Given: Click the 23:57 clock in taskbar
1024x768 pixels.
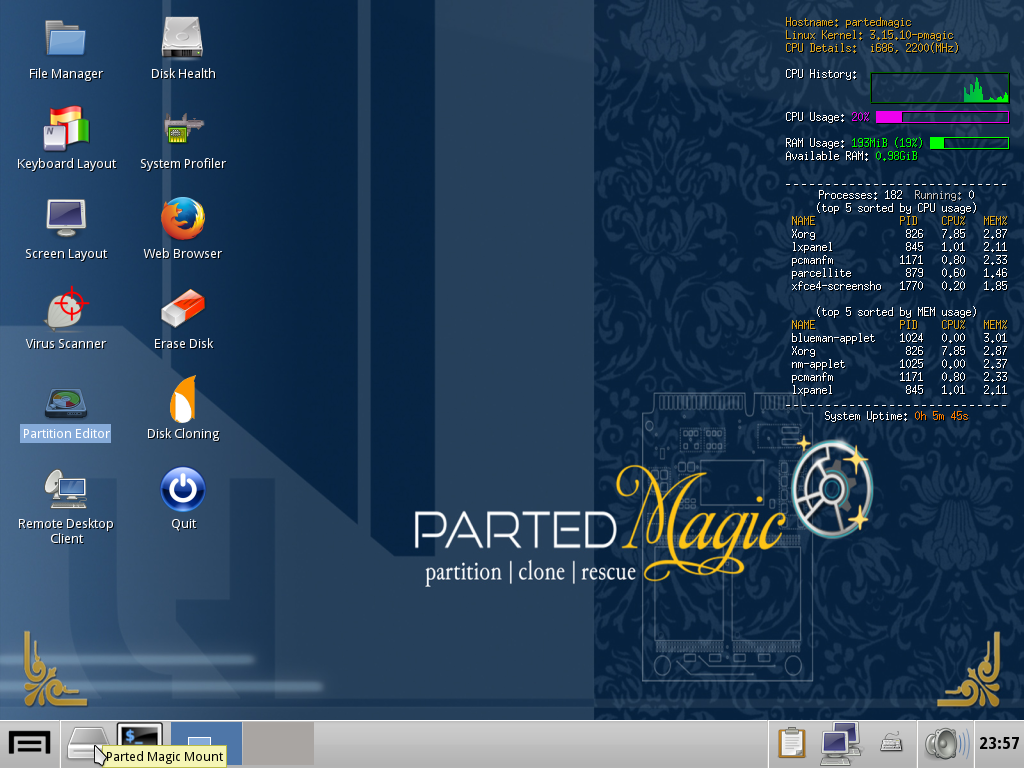Looking at the screenshot, I should [x=999, y=743].
